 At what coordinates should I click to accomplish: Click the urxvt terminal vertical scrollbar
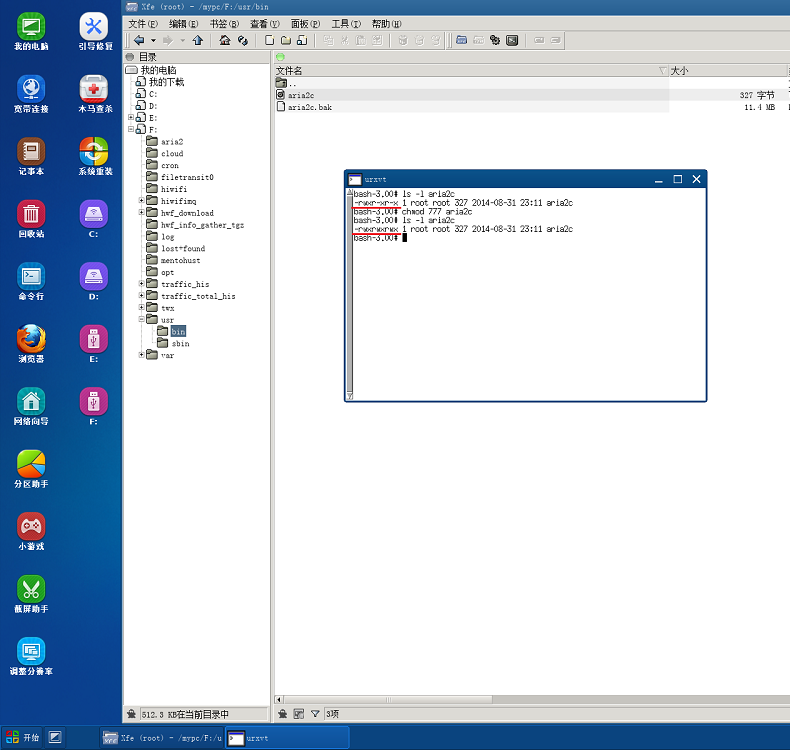(349, 295)
